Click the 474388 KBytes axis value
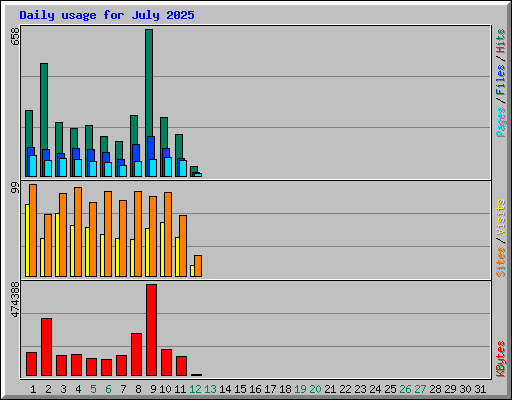This screenshot has width=512, height=400. pyautogui.click(x=15, y=300)
